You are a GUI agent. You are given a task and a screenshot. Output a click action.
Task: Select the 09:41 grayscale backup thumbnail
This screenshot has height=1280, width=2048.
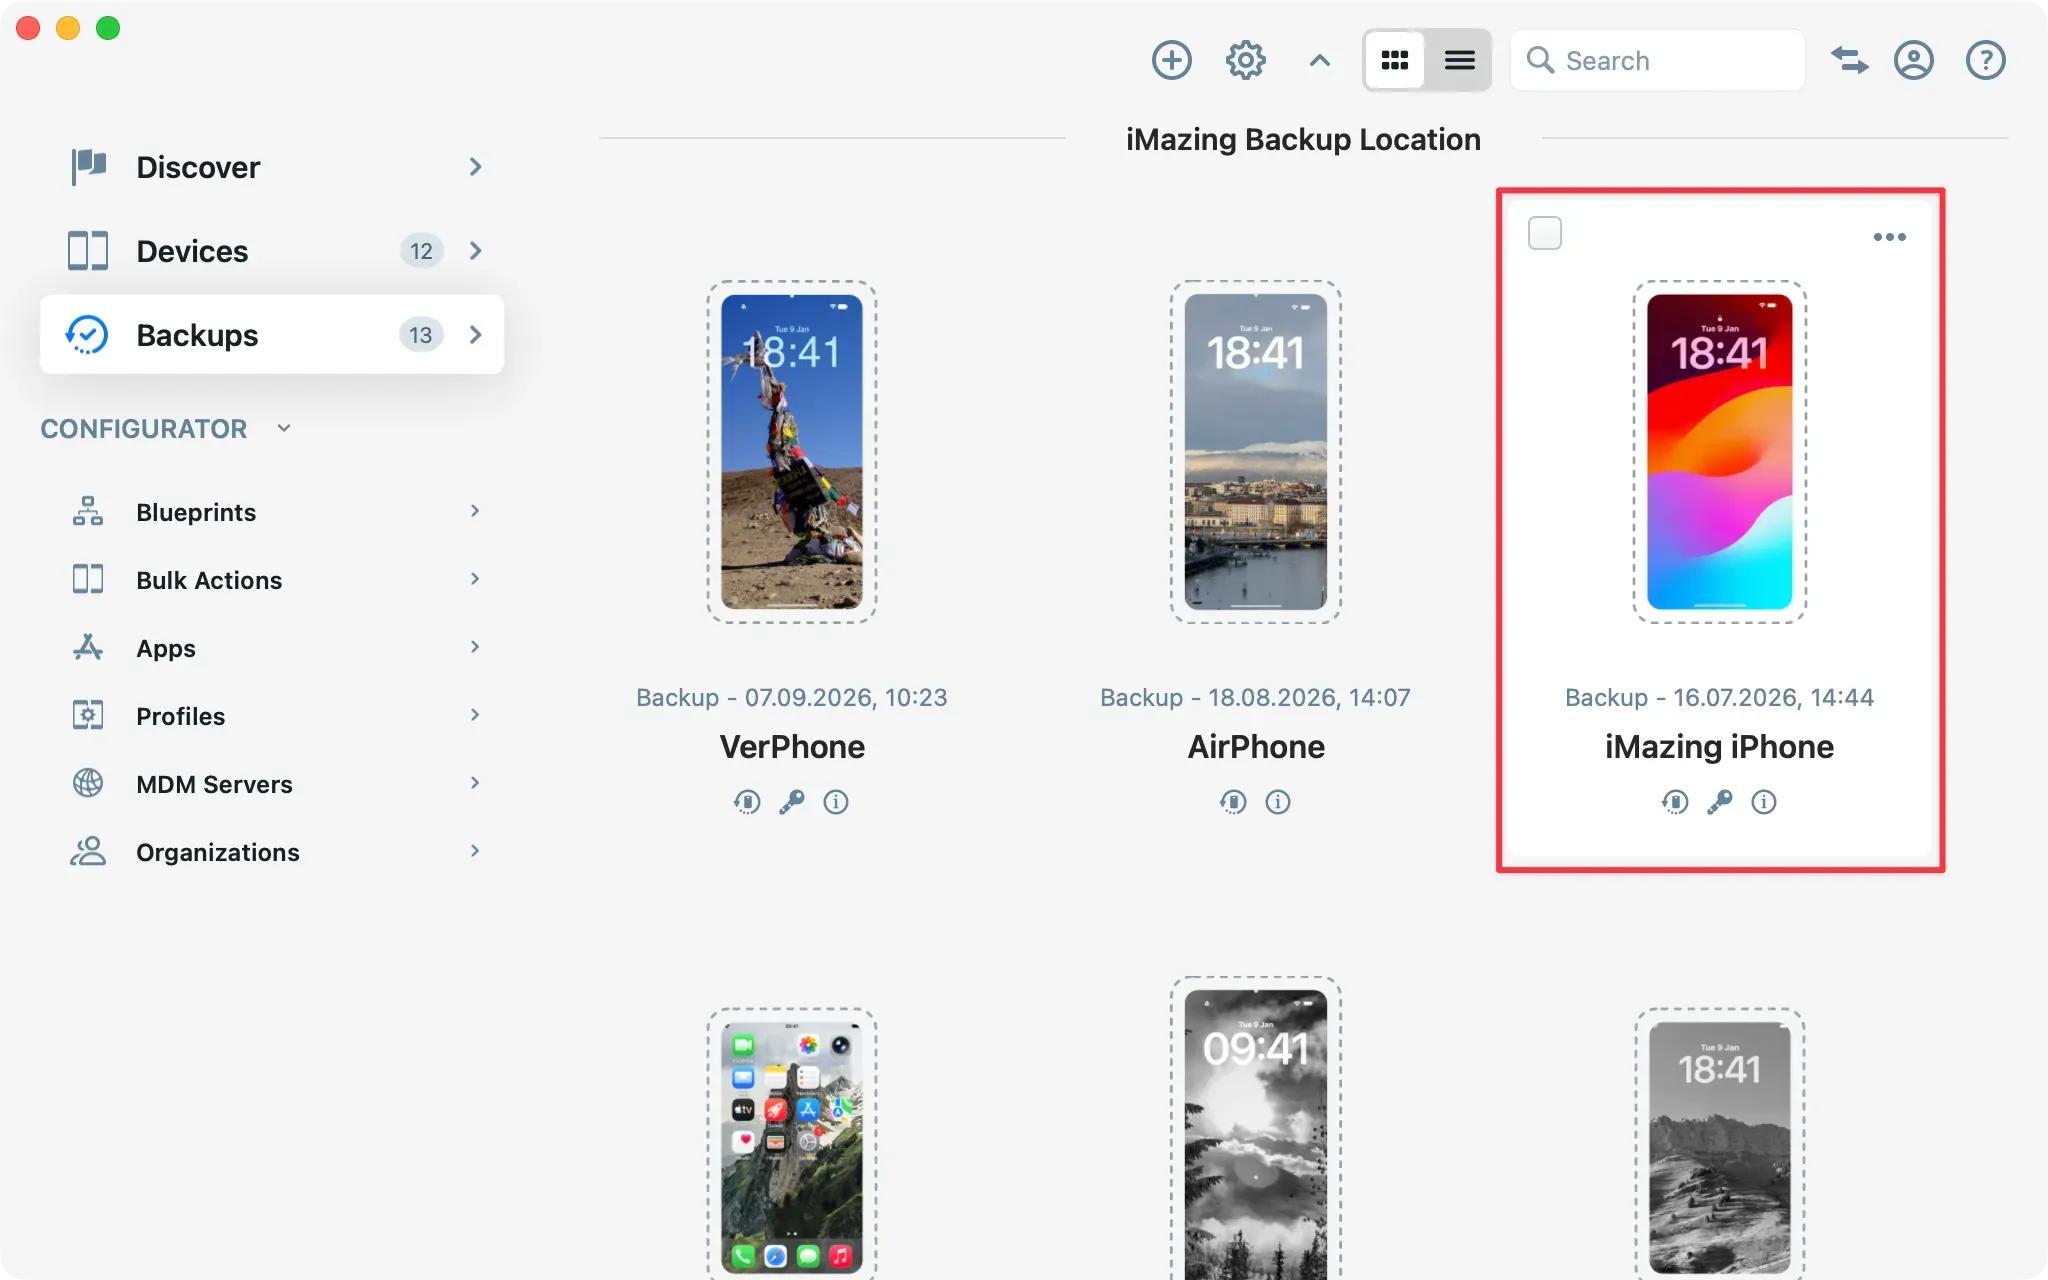tap(1256, 1128)
